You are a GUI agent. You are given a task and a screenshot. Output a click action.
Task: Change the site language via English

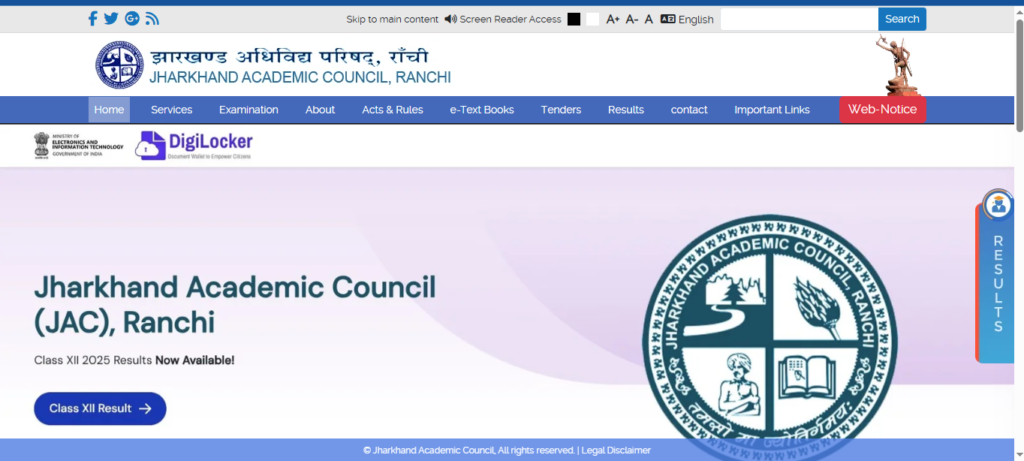point(688,19)
